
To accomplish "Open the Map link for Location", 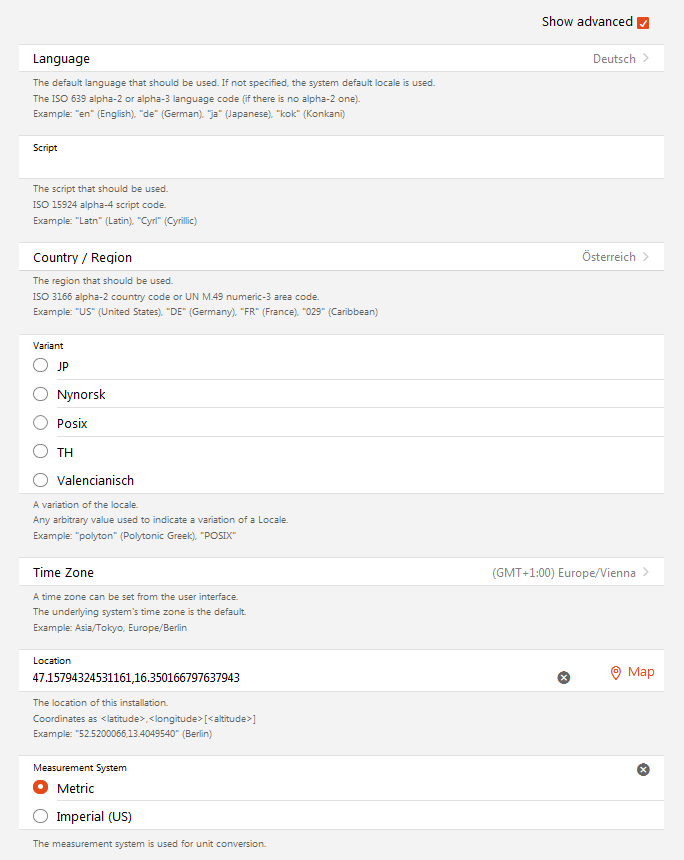I will [x=640, y=672].
